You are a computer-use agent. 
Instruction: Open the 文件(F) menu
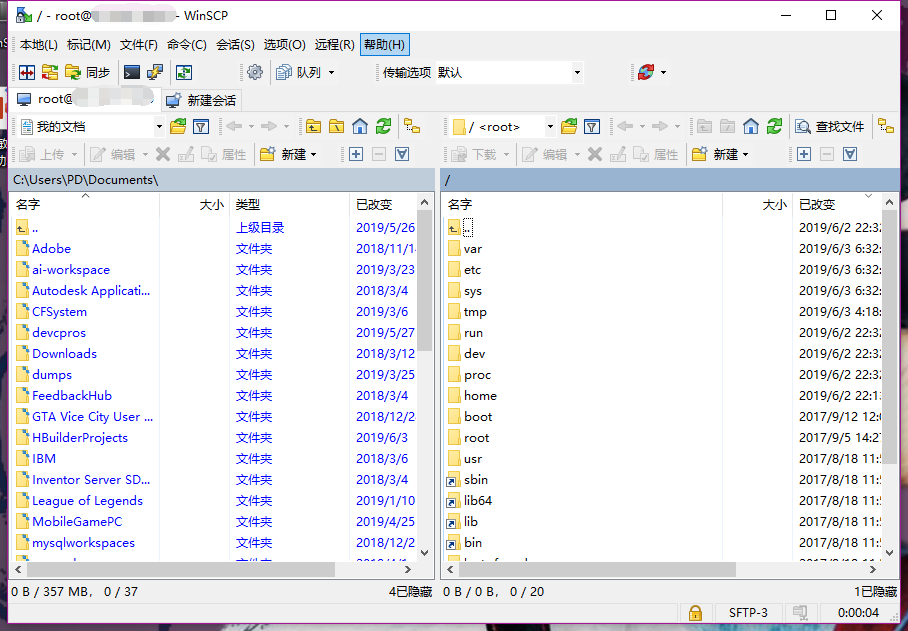tap(138, 45)
